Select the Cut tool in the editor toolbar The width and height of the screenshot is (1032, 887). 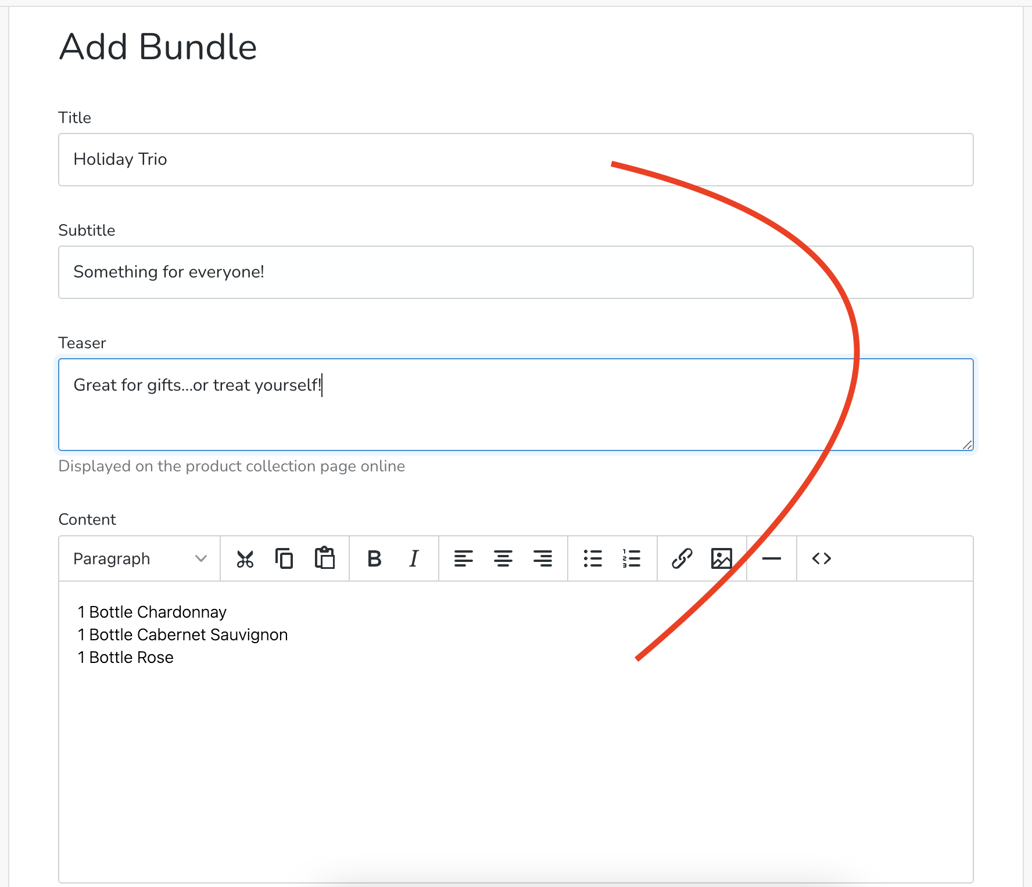pos(245,558)
